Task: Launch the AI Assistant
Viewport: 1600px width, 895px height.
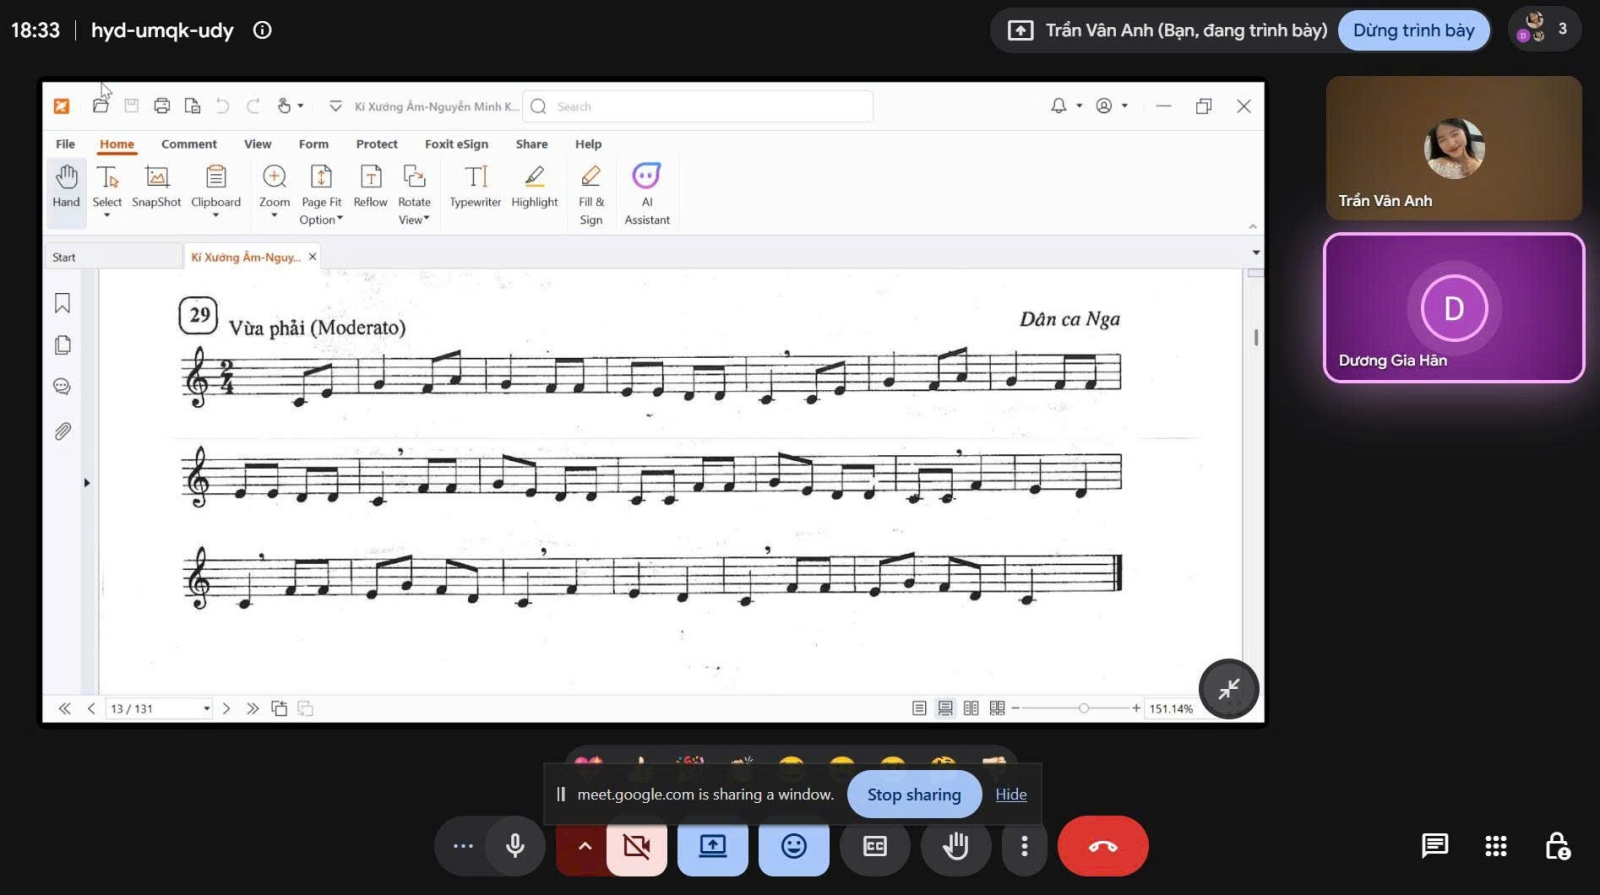Action: [647, 195]
